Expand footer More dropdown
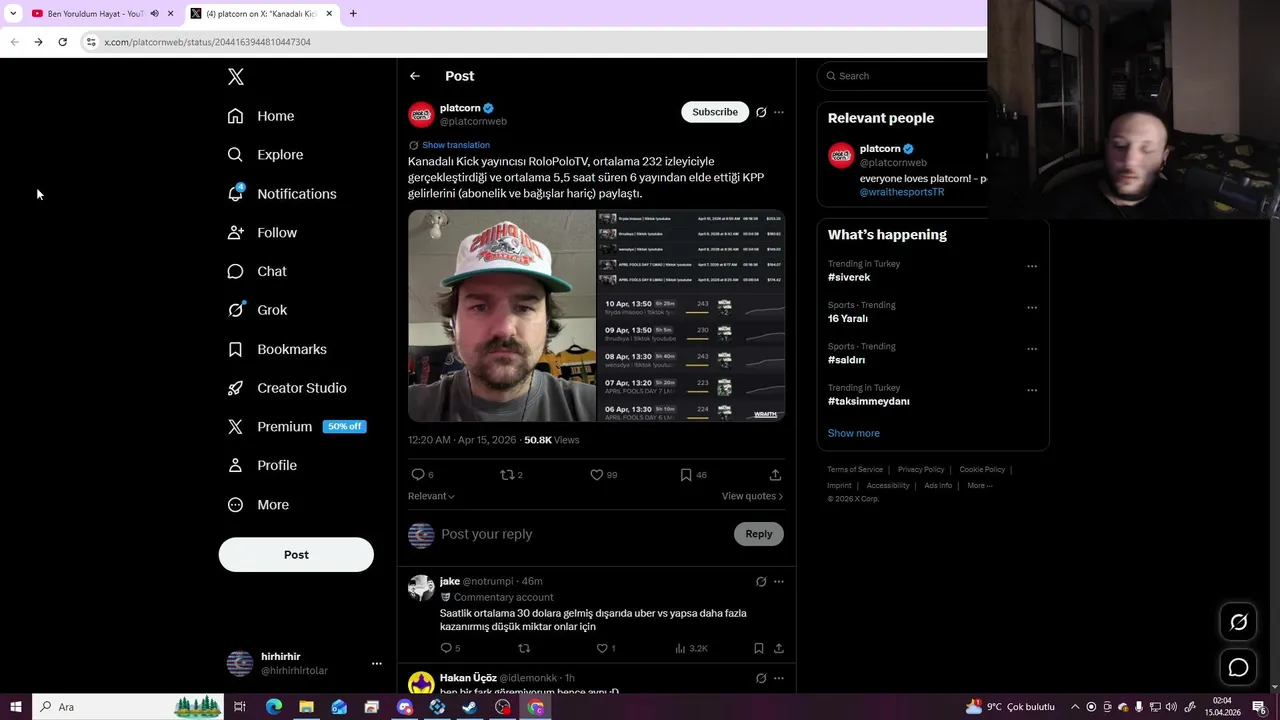 point(979,485)
